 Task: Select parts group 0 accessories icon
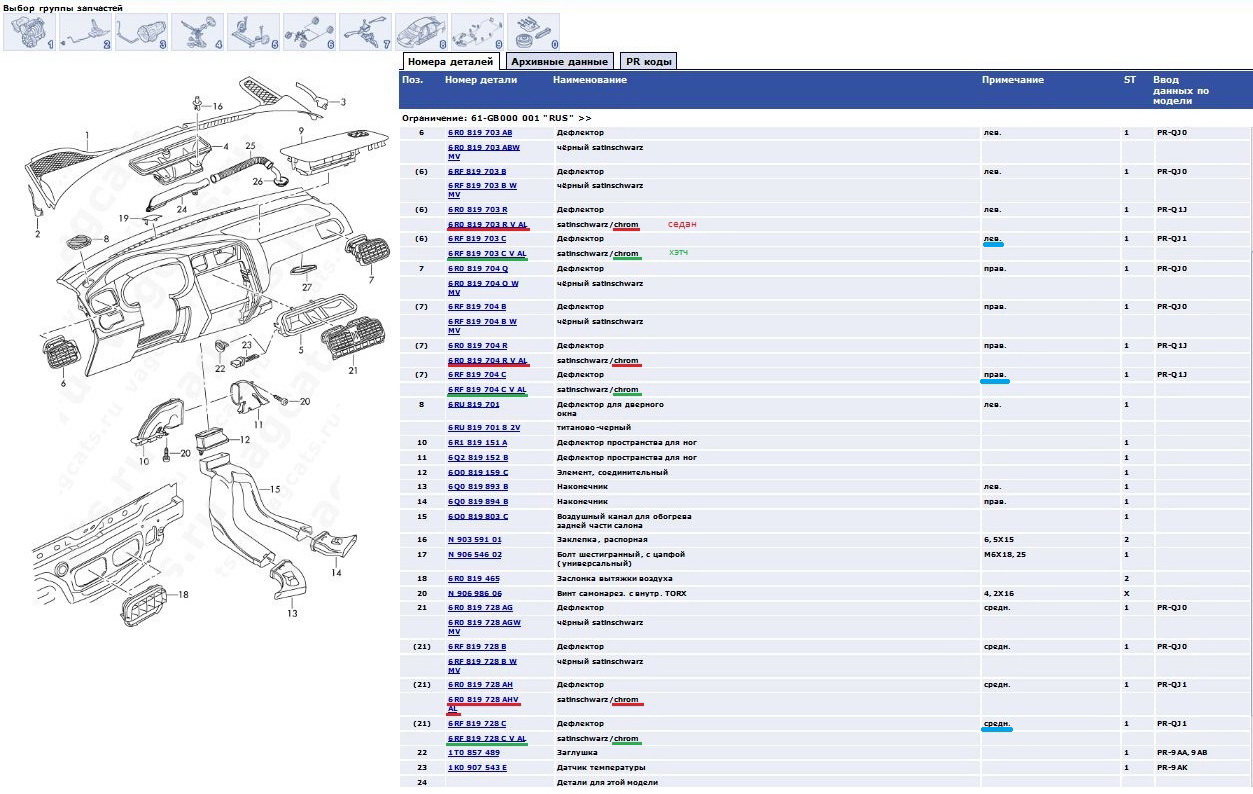click(x=533, y=32)
